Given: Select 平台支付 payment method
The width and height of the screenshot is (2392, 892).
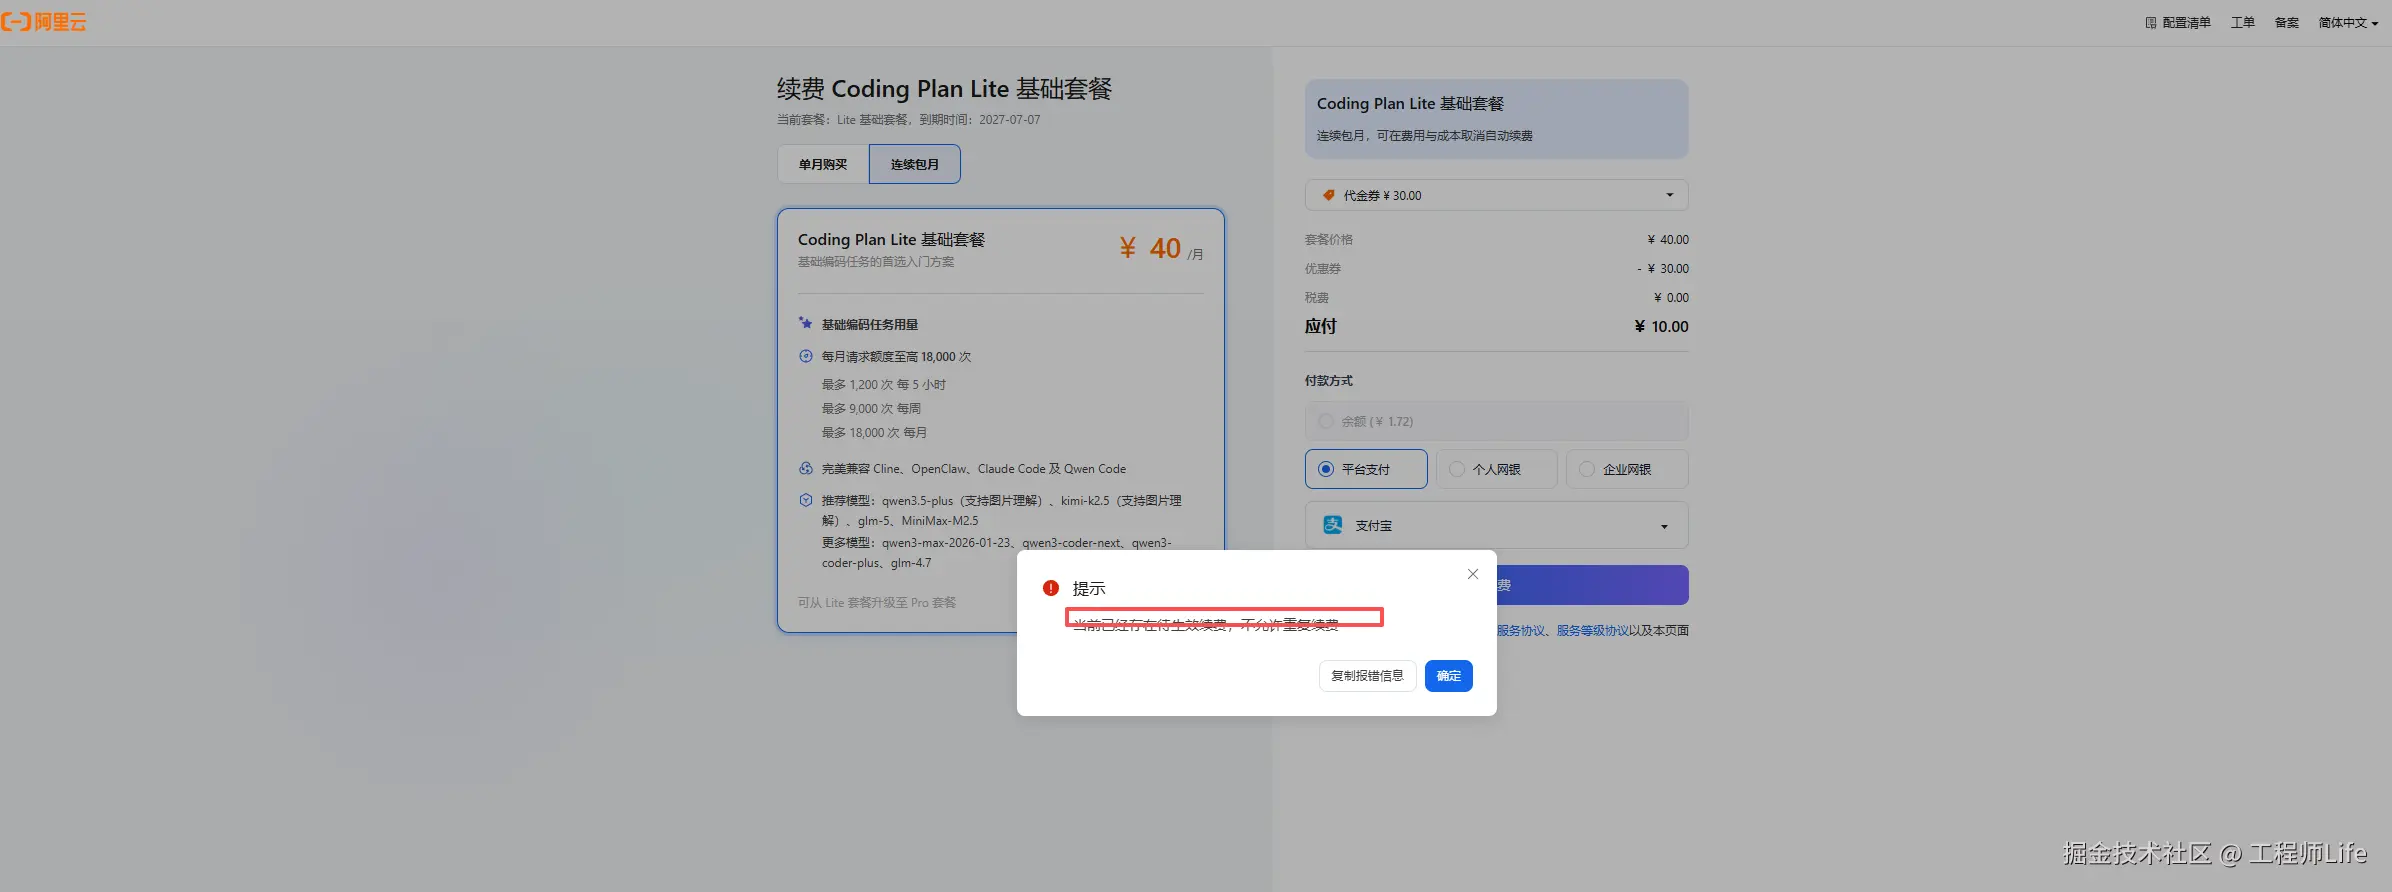Looking at the screenshot, I should [x=1366, y=469].
